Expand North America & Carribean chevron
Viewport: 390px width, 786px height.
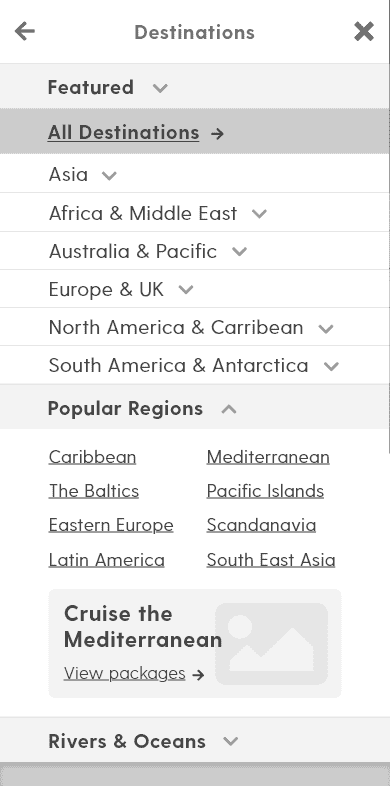326,329
